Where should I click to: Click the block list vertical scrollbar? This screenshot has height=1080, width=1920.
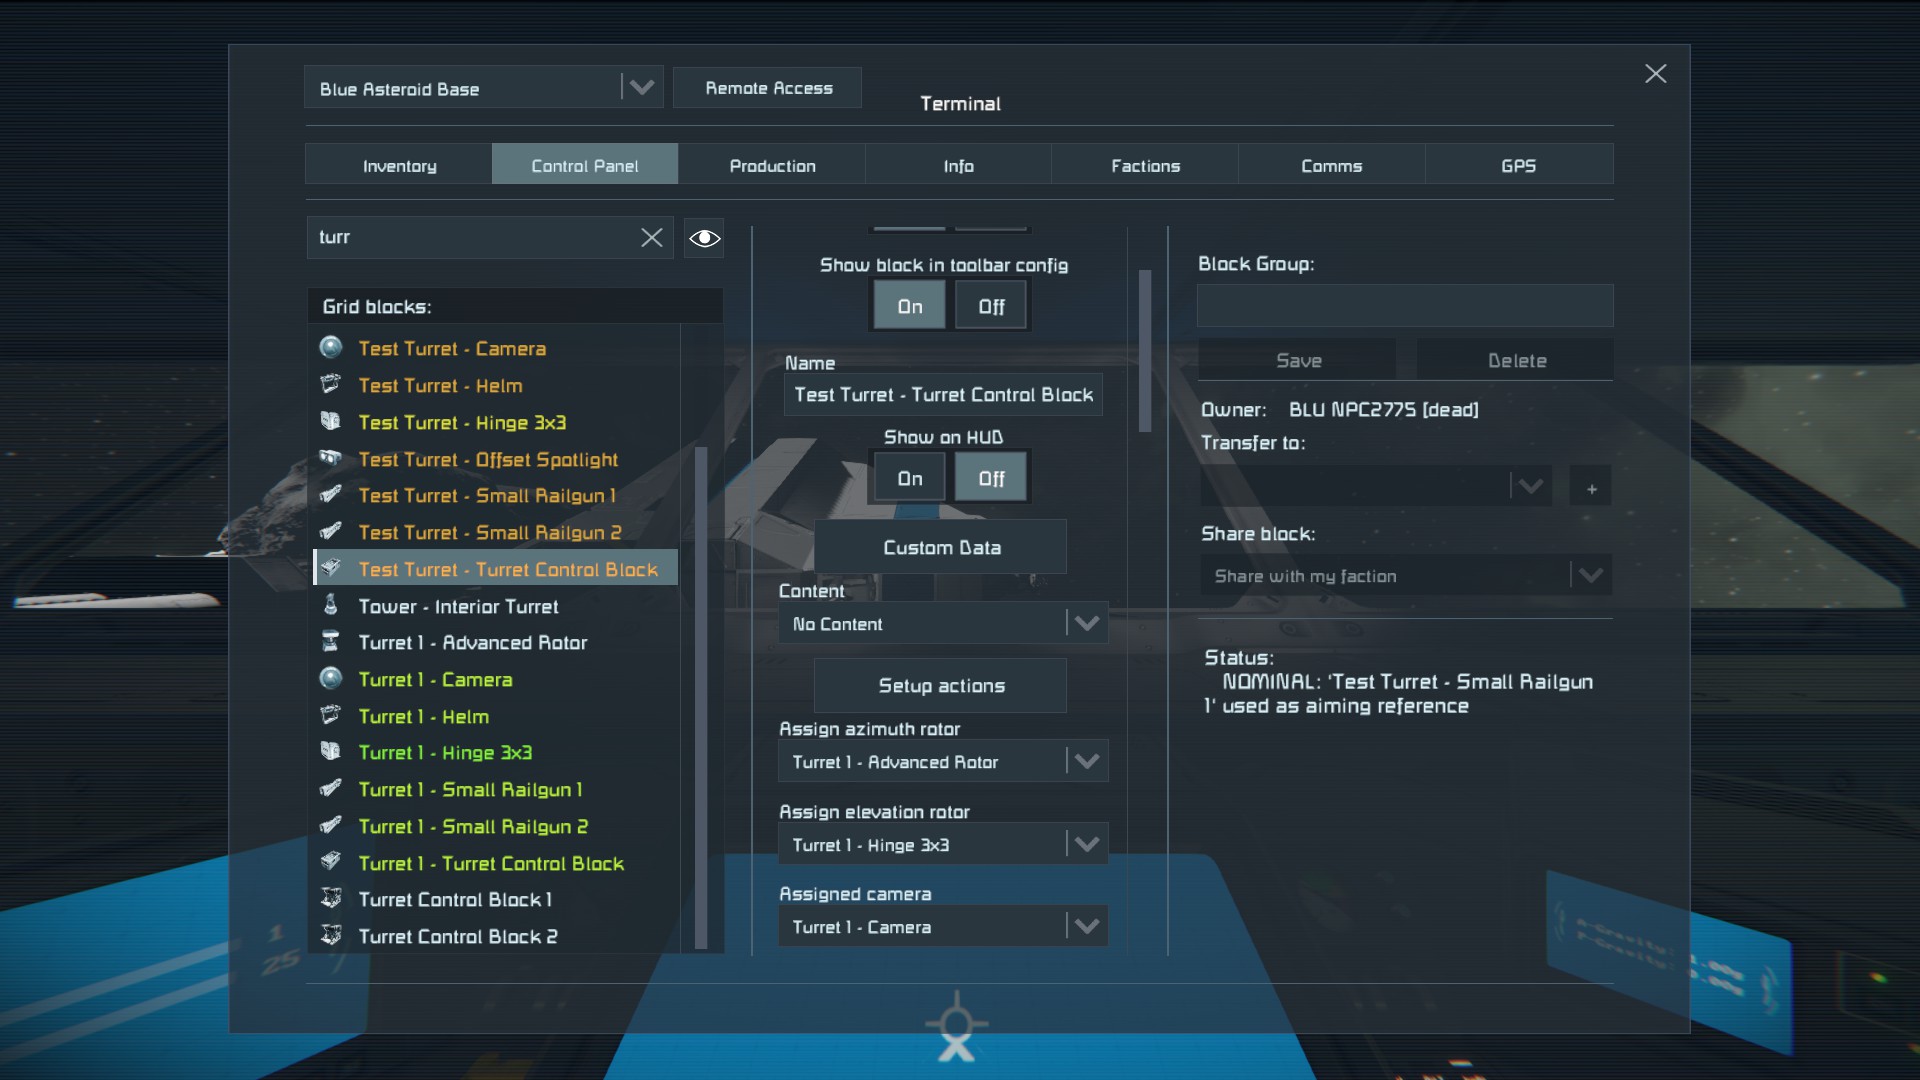coord(701,696)
